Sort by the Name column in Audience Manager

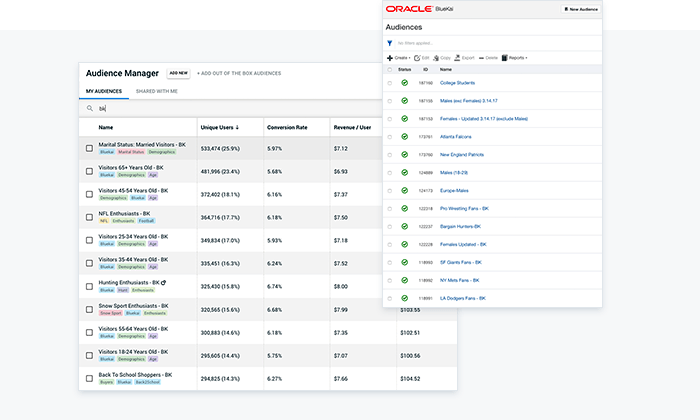[x=106, y=127]
